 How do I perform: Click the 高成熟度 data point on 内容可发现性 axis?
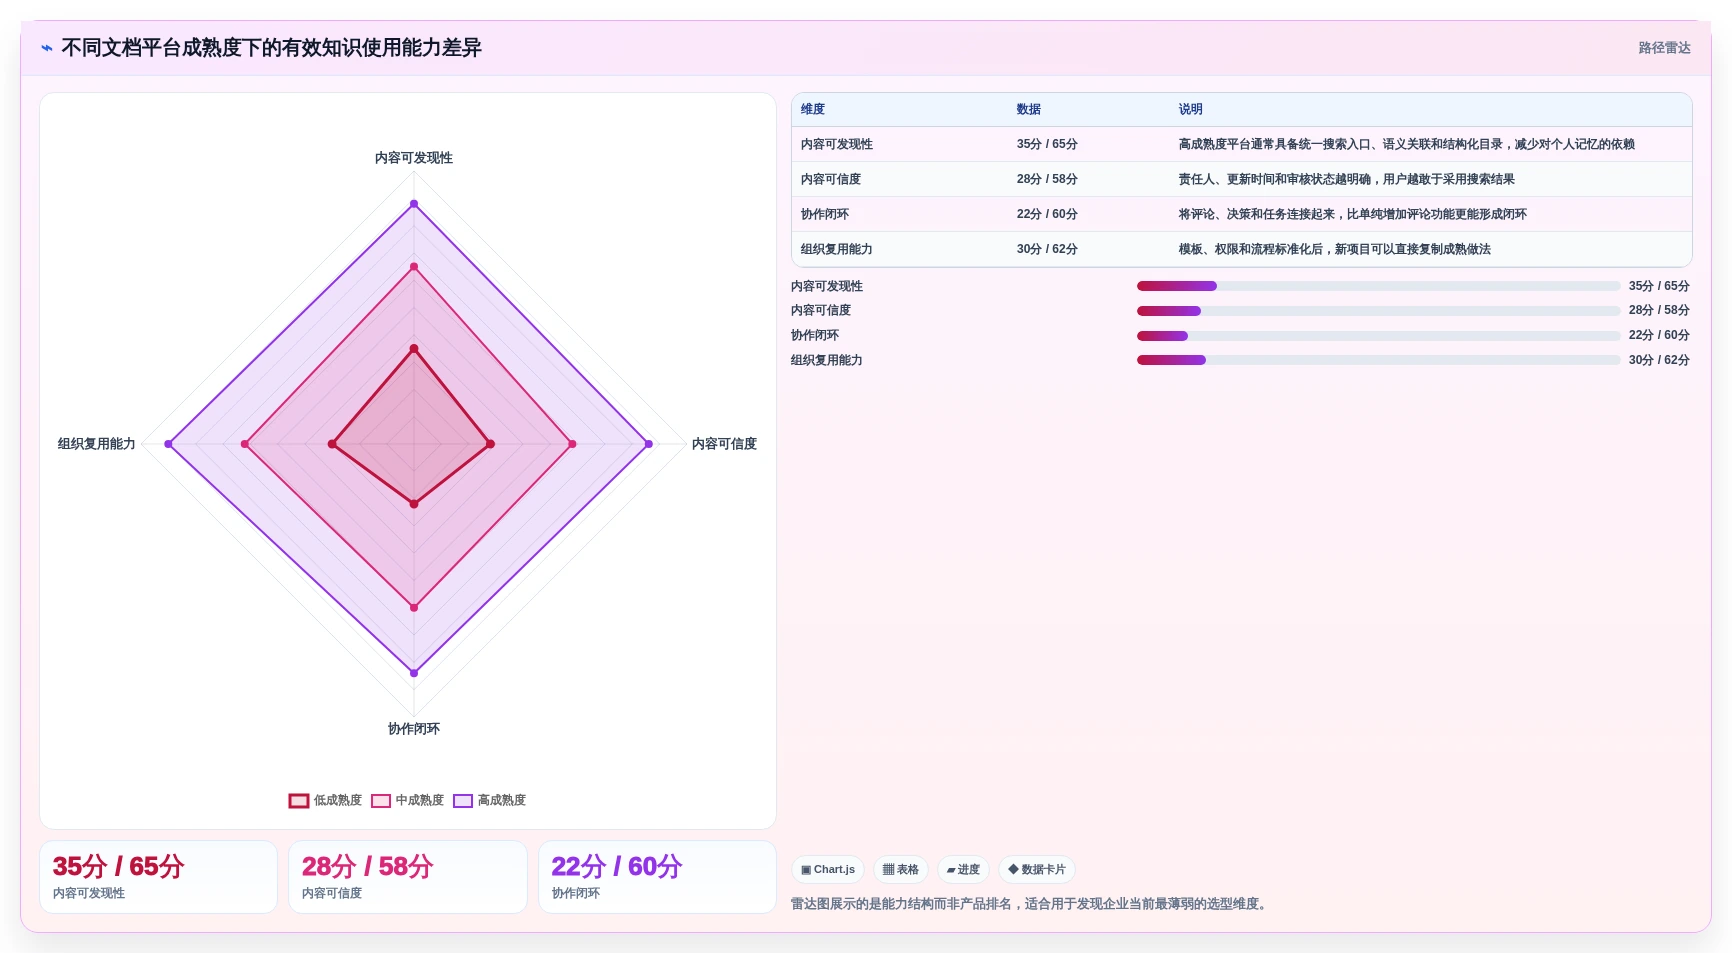[x=414, y=204]
